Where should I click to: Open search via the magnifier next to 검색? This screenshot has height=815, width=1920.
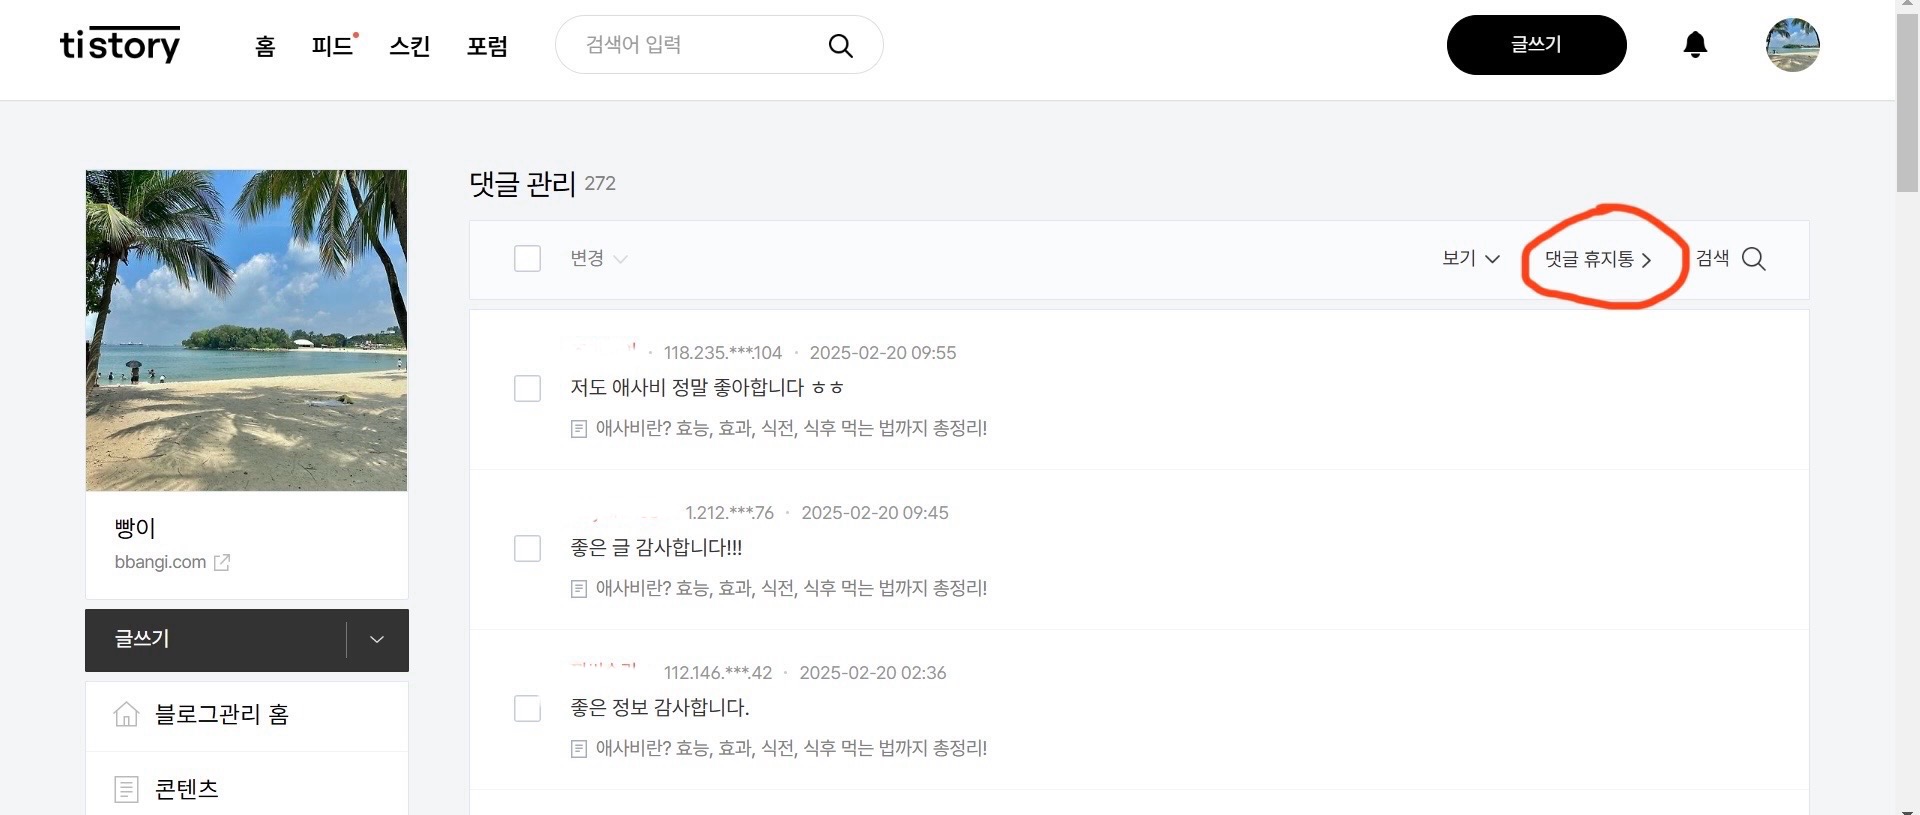[x=1753, y=259]
